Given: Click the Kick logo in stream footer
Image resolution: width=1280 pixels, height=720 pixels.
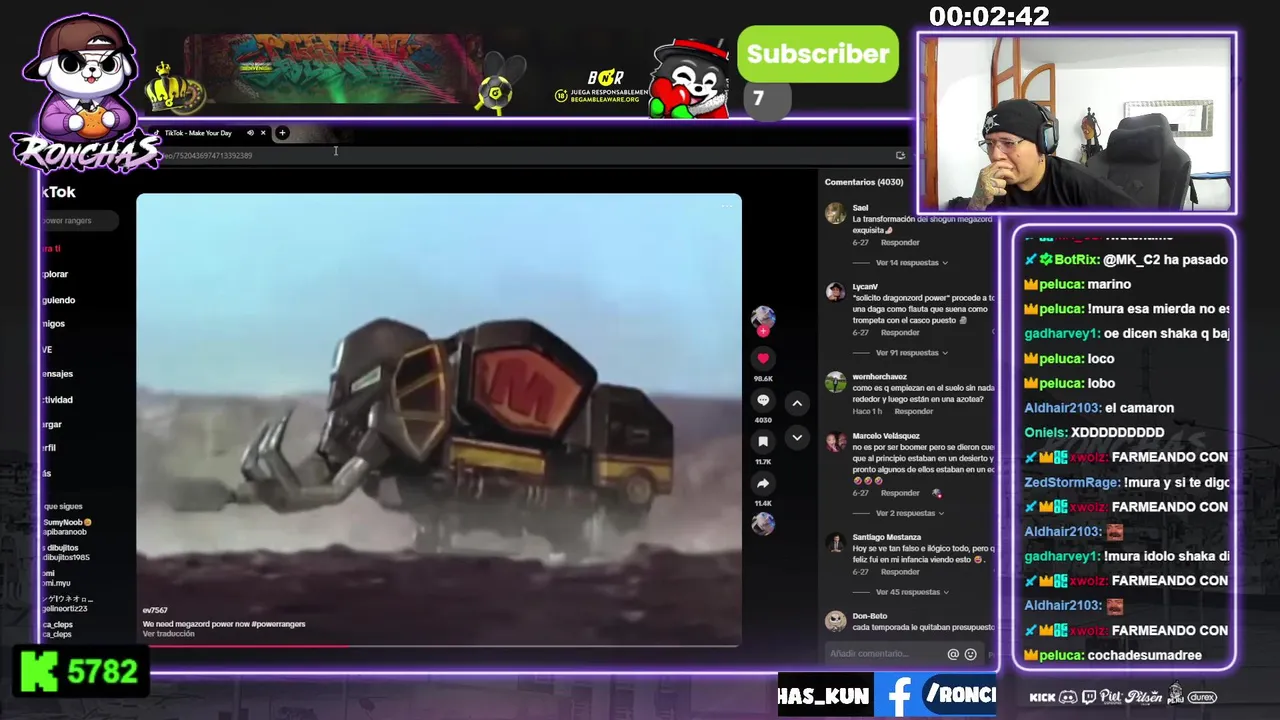Looking at the screenshot, I should [x=1042, y=697].
